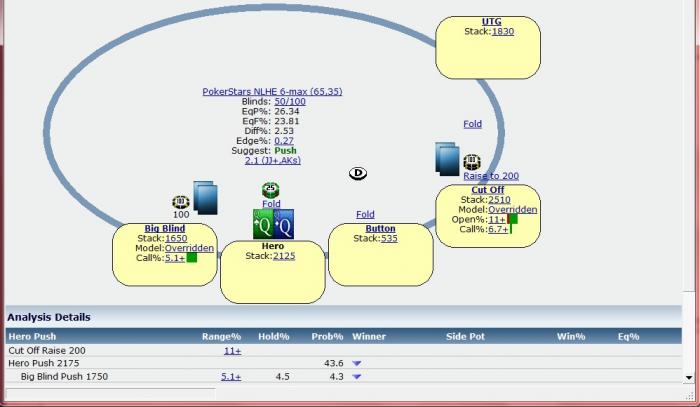Click the dealer button marker

pyautogui.click(x=358, y=173)
